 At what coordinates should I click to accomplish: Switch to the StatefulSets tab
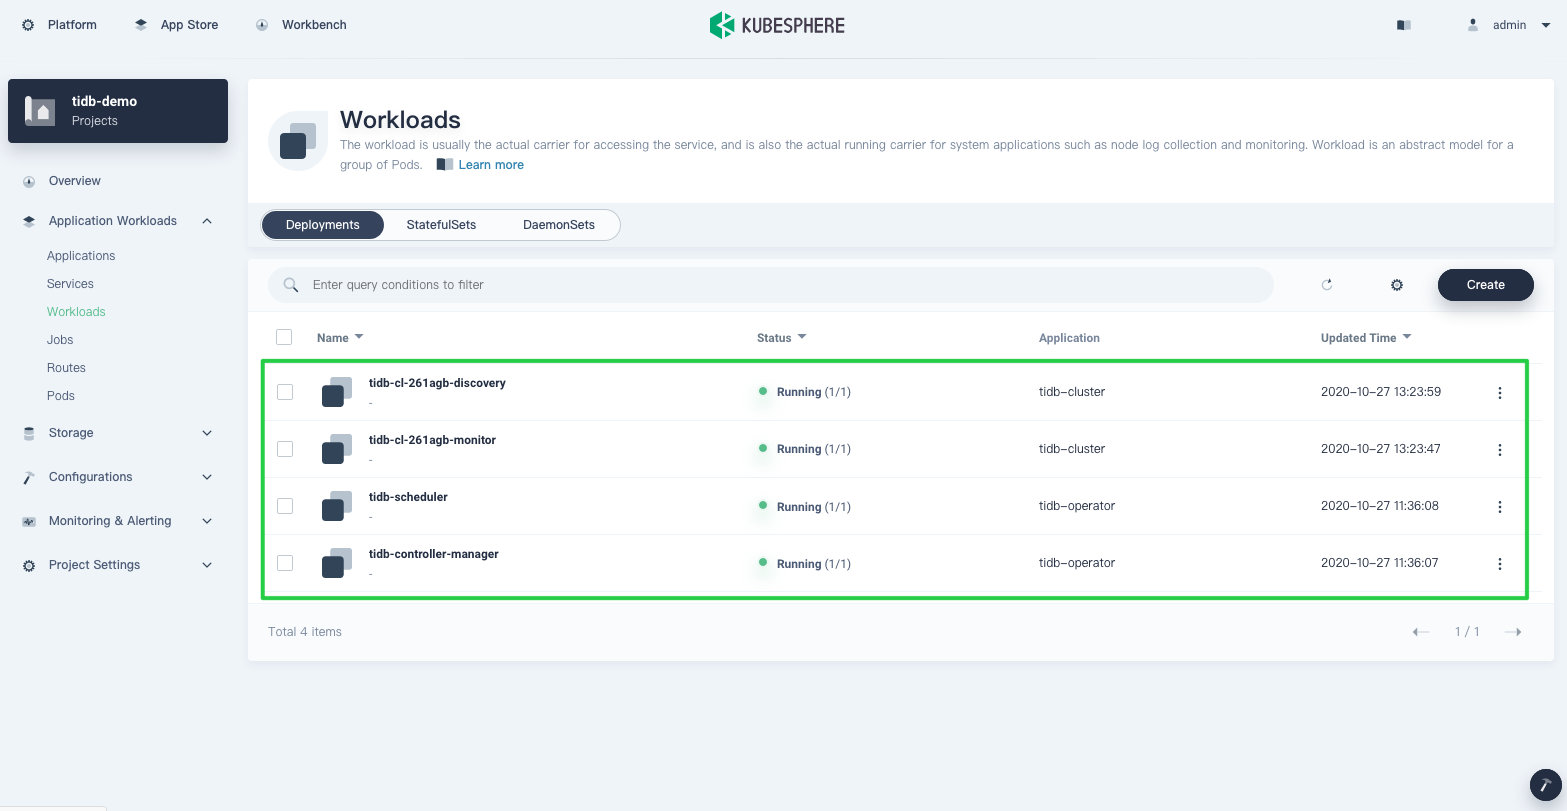pyautogui.click(x=441, y=225)
